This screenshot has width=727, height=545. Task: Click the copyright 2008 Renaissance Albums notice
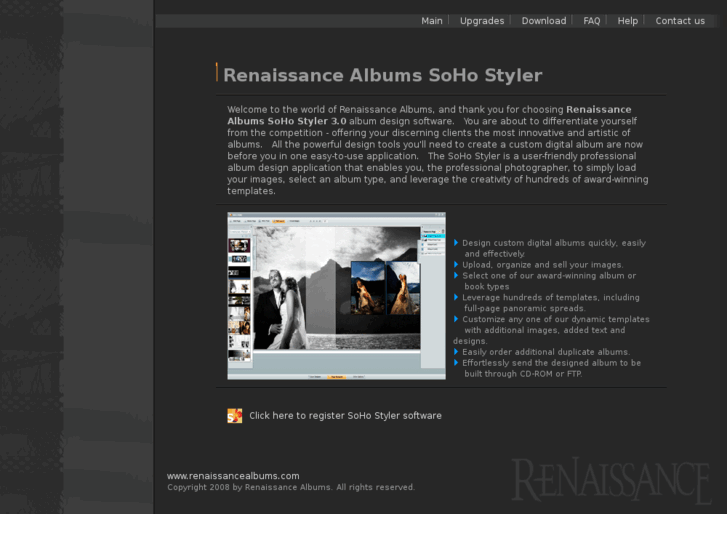pyautogui.click(x=291, y=487)
